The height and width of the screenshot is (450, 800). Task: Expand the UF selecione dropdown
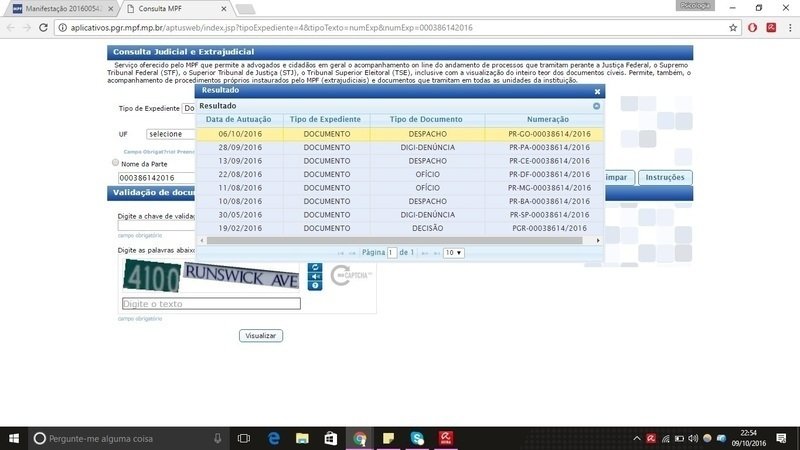click(171, 133)
